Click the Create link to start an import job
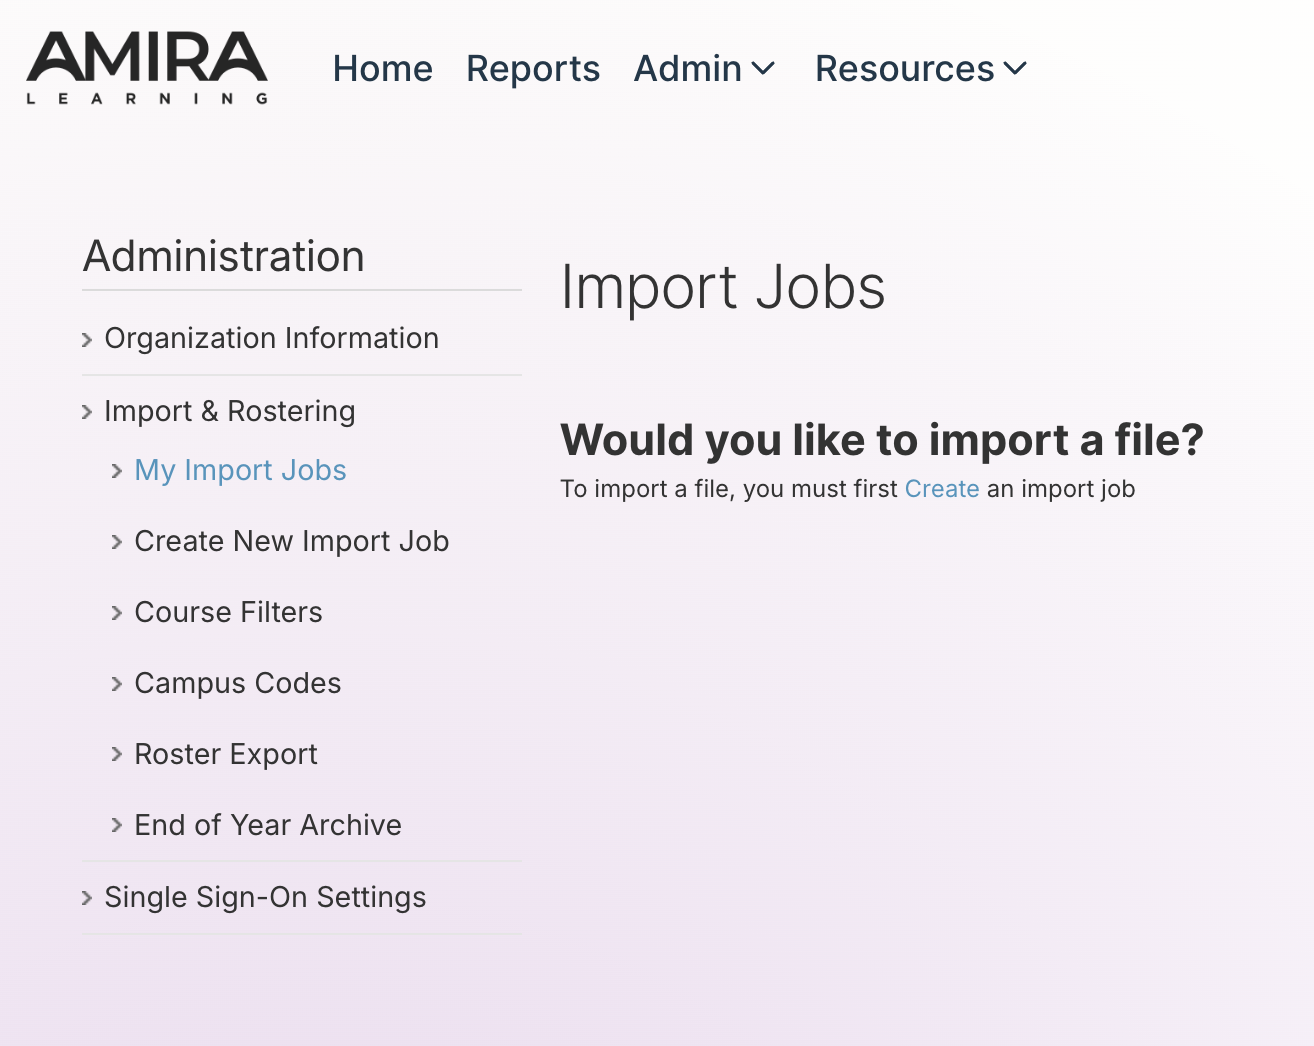 [941, 489]
